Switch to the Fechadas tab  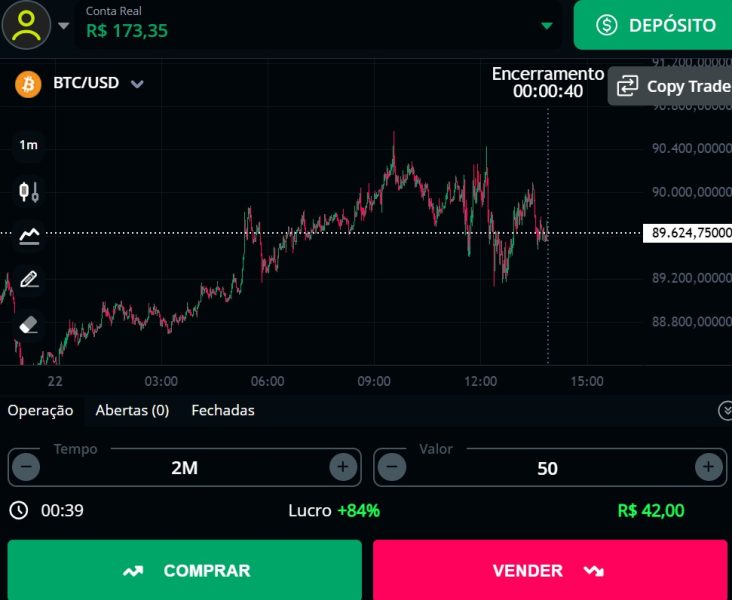(x=223, y=410)
